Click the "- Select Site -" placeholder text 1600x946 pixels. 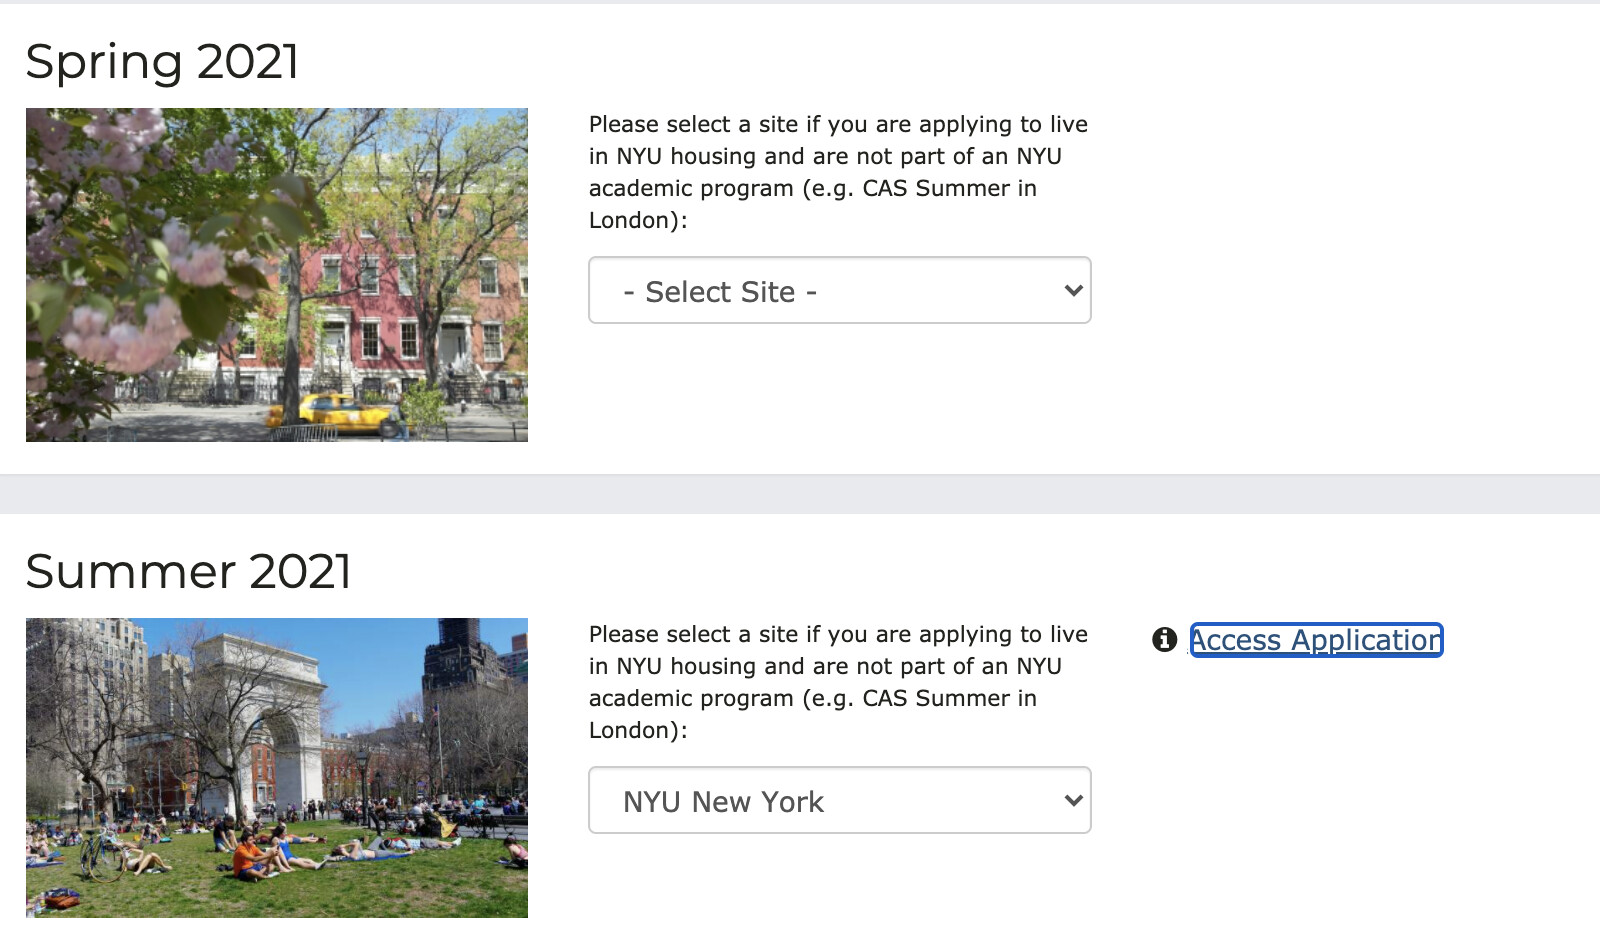point(720,292)
